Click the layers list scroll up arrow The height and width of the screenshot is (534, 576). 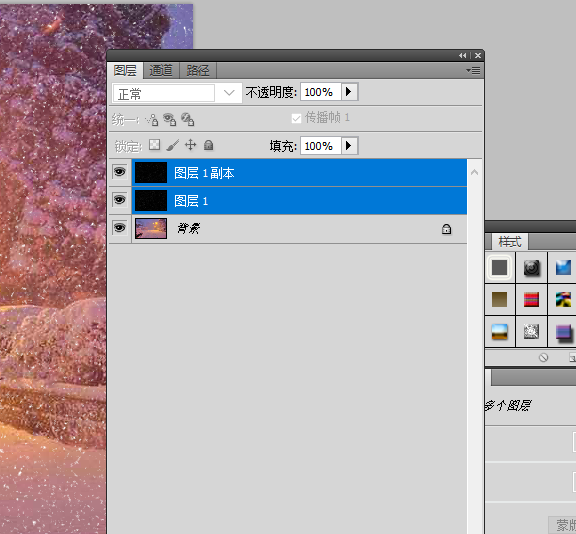tap(474, 172)
